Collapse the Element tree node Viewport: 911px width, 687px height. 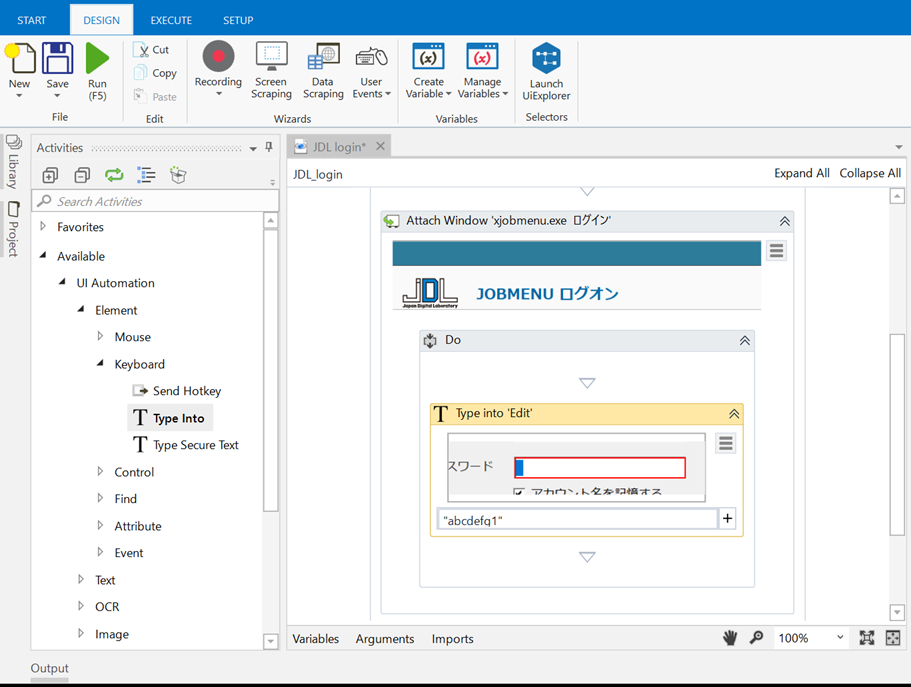[81, 309]
